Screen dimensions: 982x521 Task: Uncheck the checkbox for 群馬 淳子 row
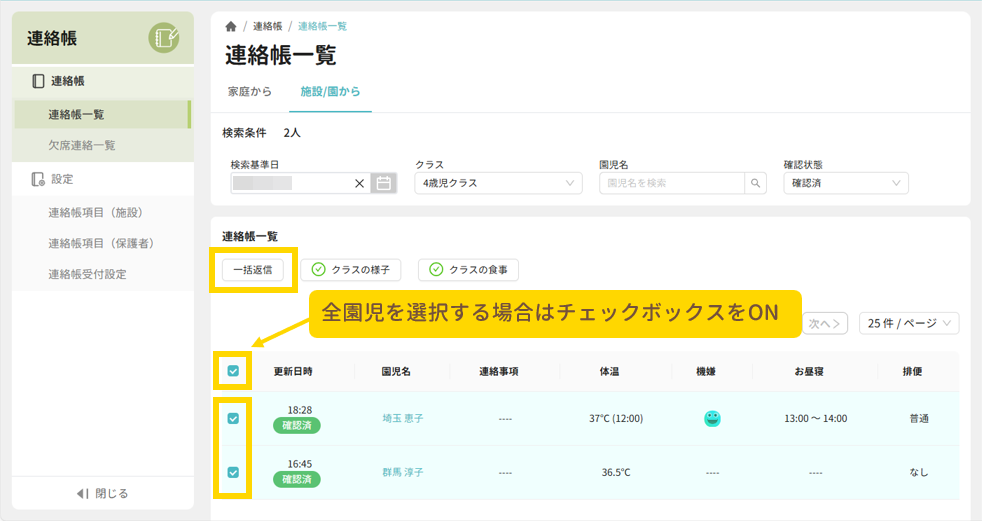[x=233, y=472]
